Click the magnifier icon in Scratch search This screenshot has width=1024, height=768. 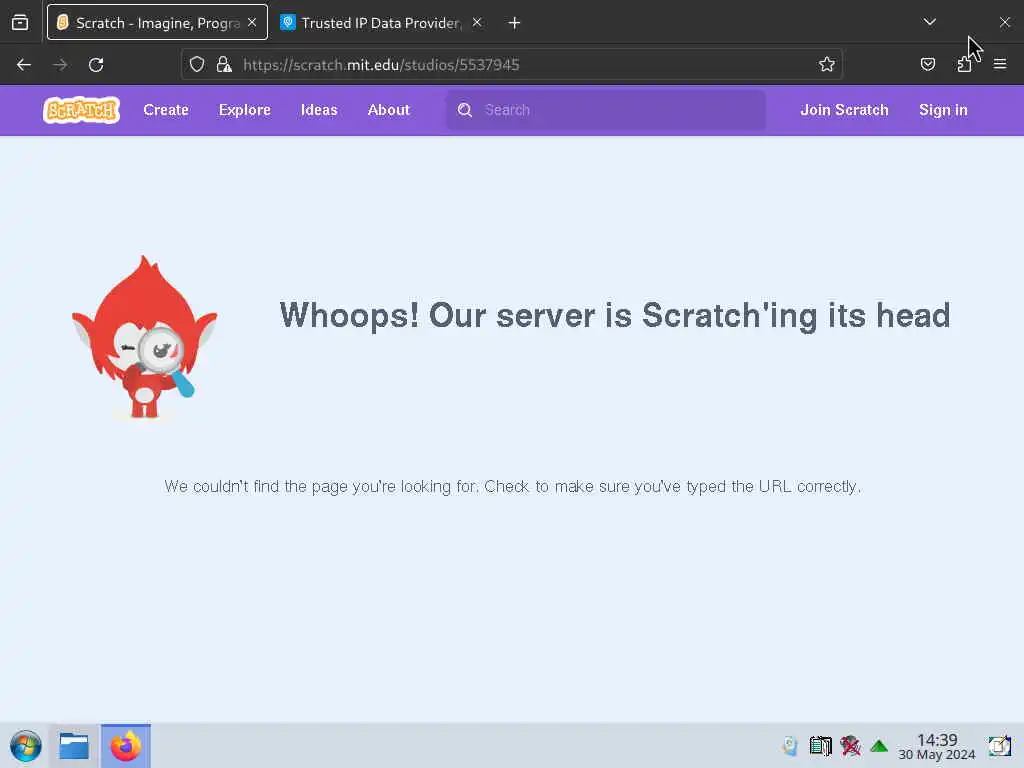(464, 110)
